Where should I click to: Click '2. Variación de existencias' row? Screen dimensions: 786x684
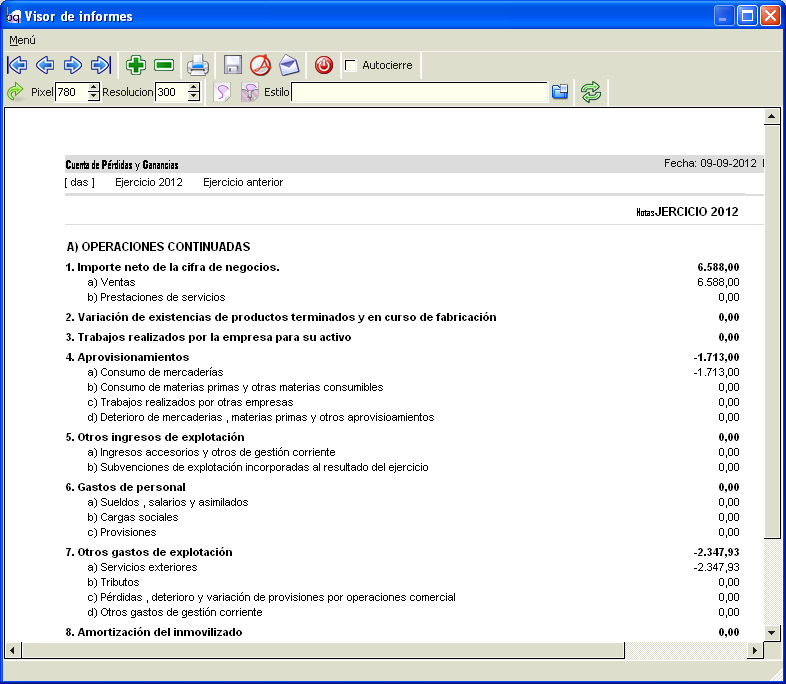281,317
